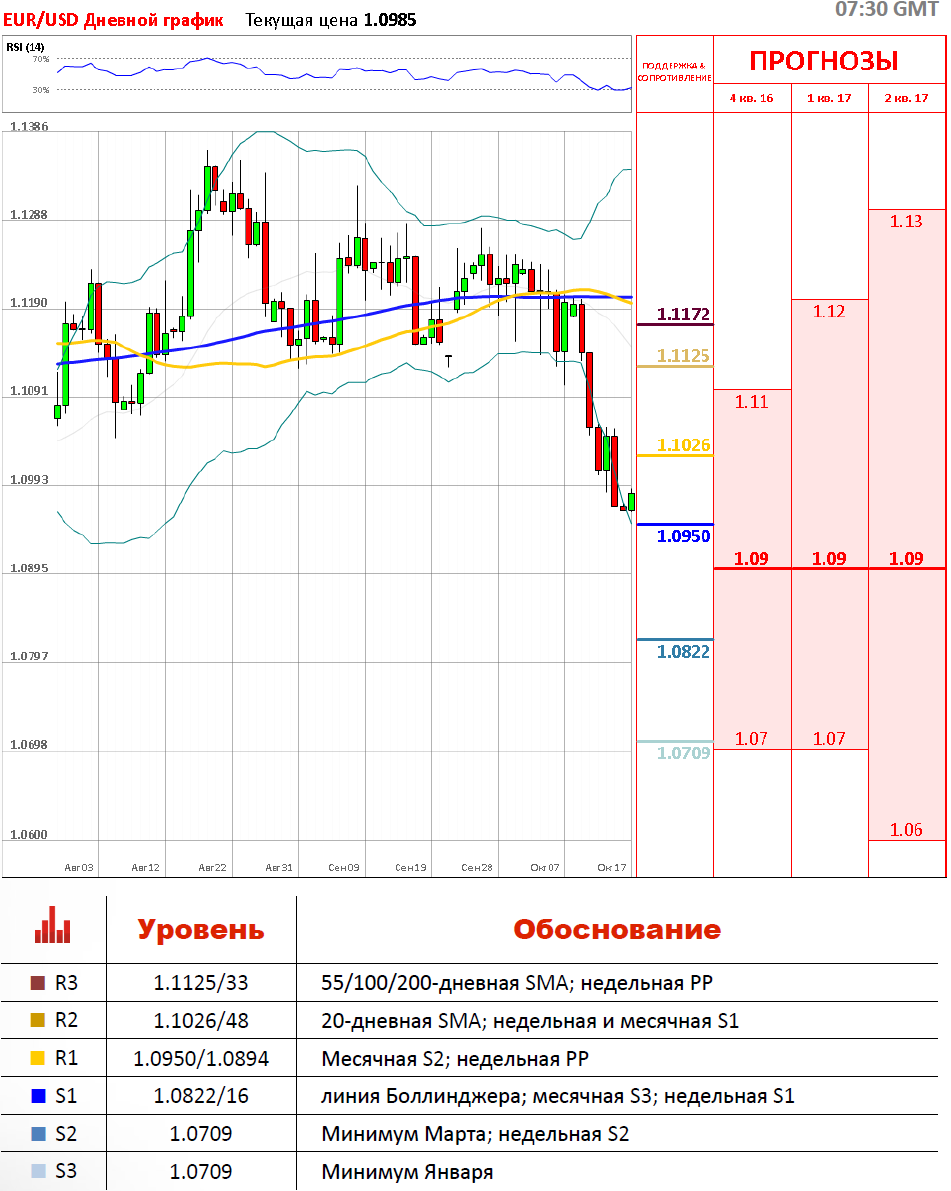The width and height of the screenshot is (951, 1191).
Task: Click the 'линия Боллинджера' justification text
Action: click(x=420, y=1096)
